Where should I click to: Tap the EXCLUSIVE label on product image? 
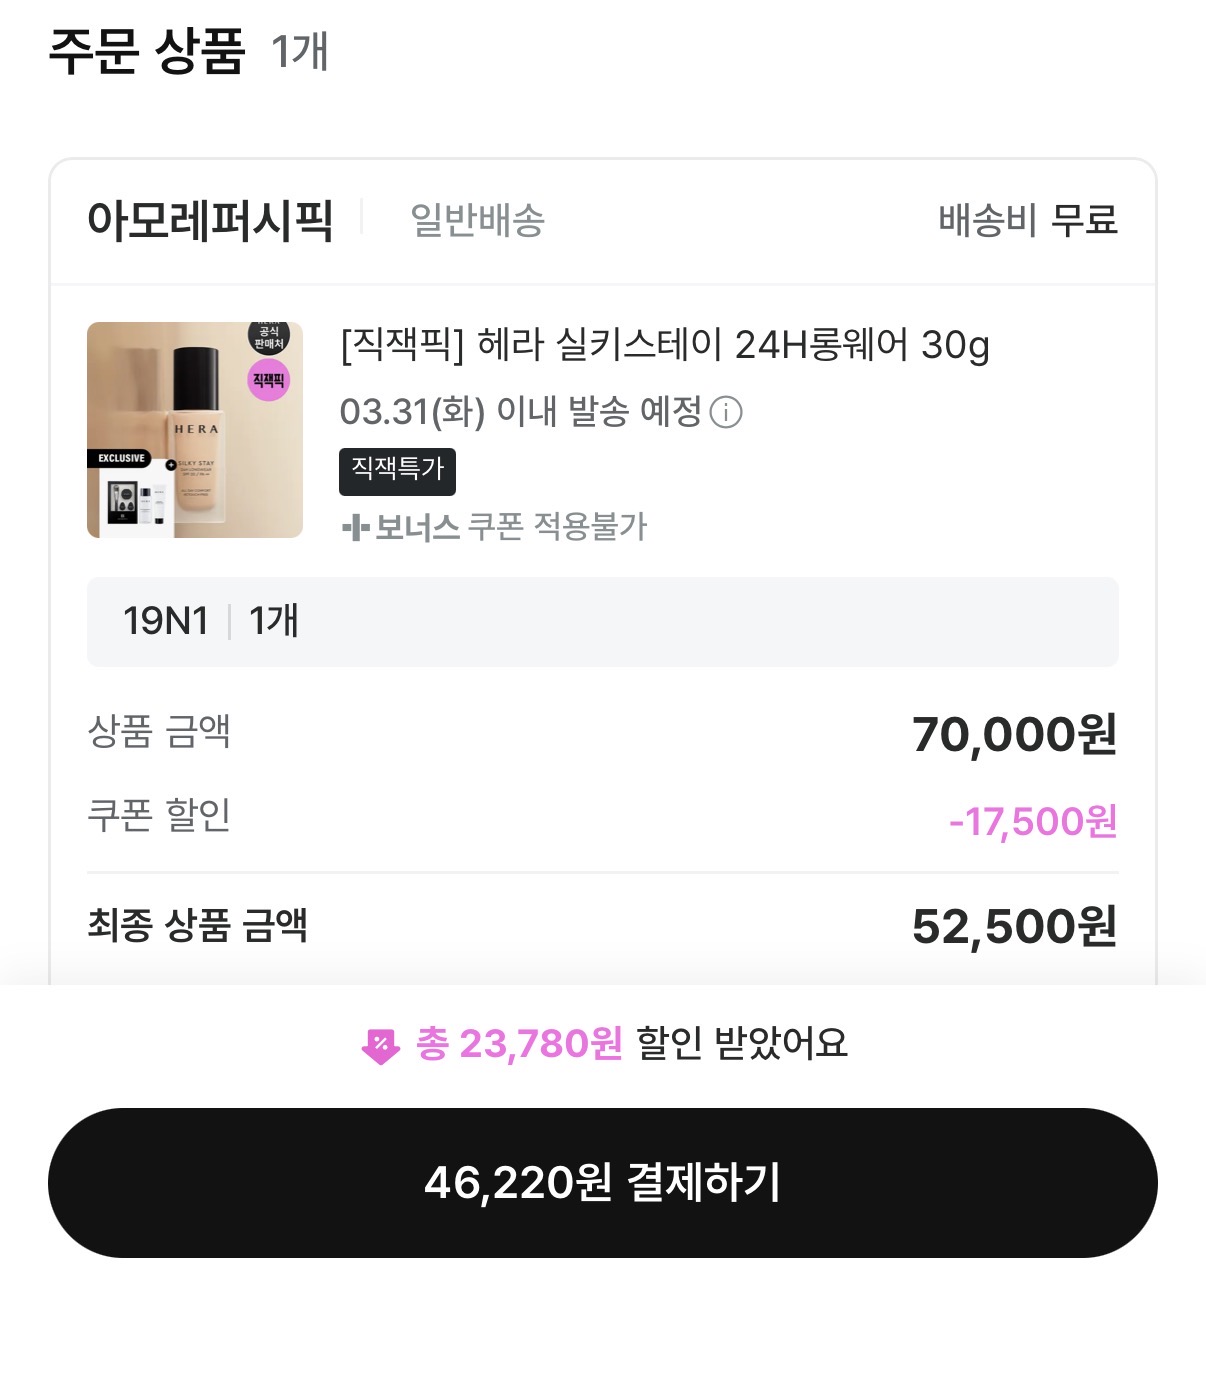pos(121,458)
